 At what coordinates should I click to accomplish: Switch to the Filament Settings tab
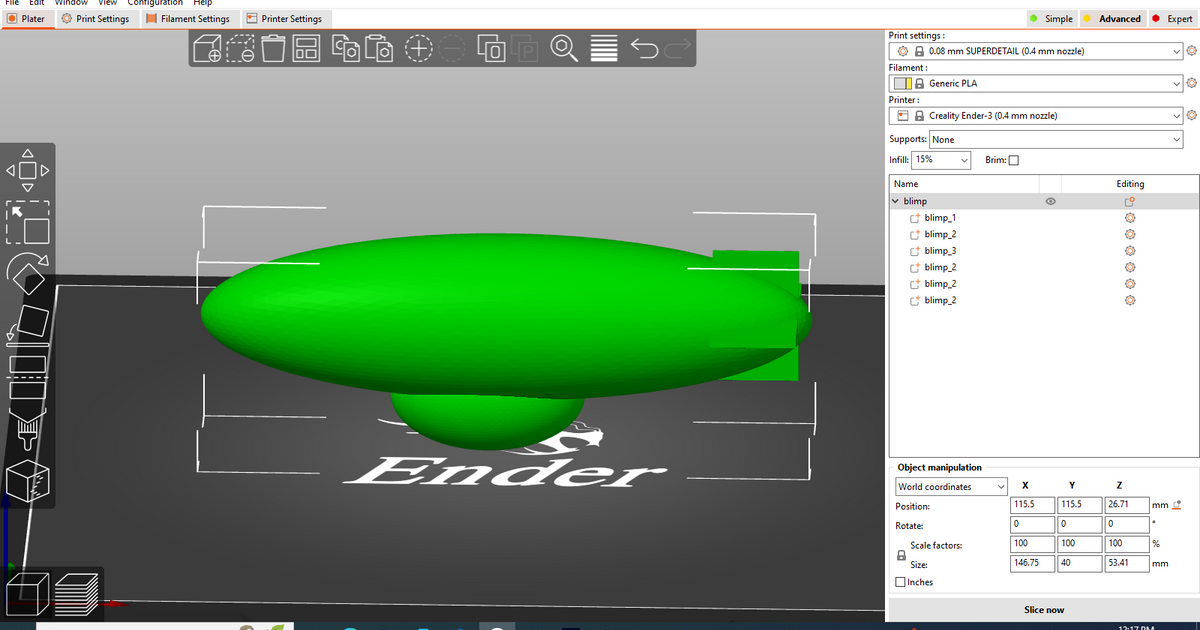tap(188, 18)
